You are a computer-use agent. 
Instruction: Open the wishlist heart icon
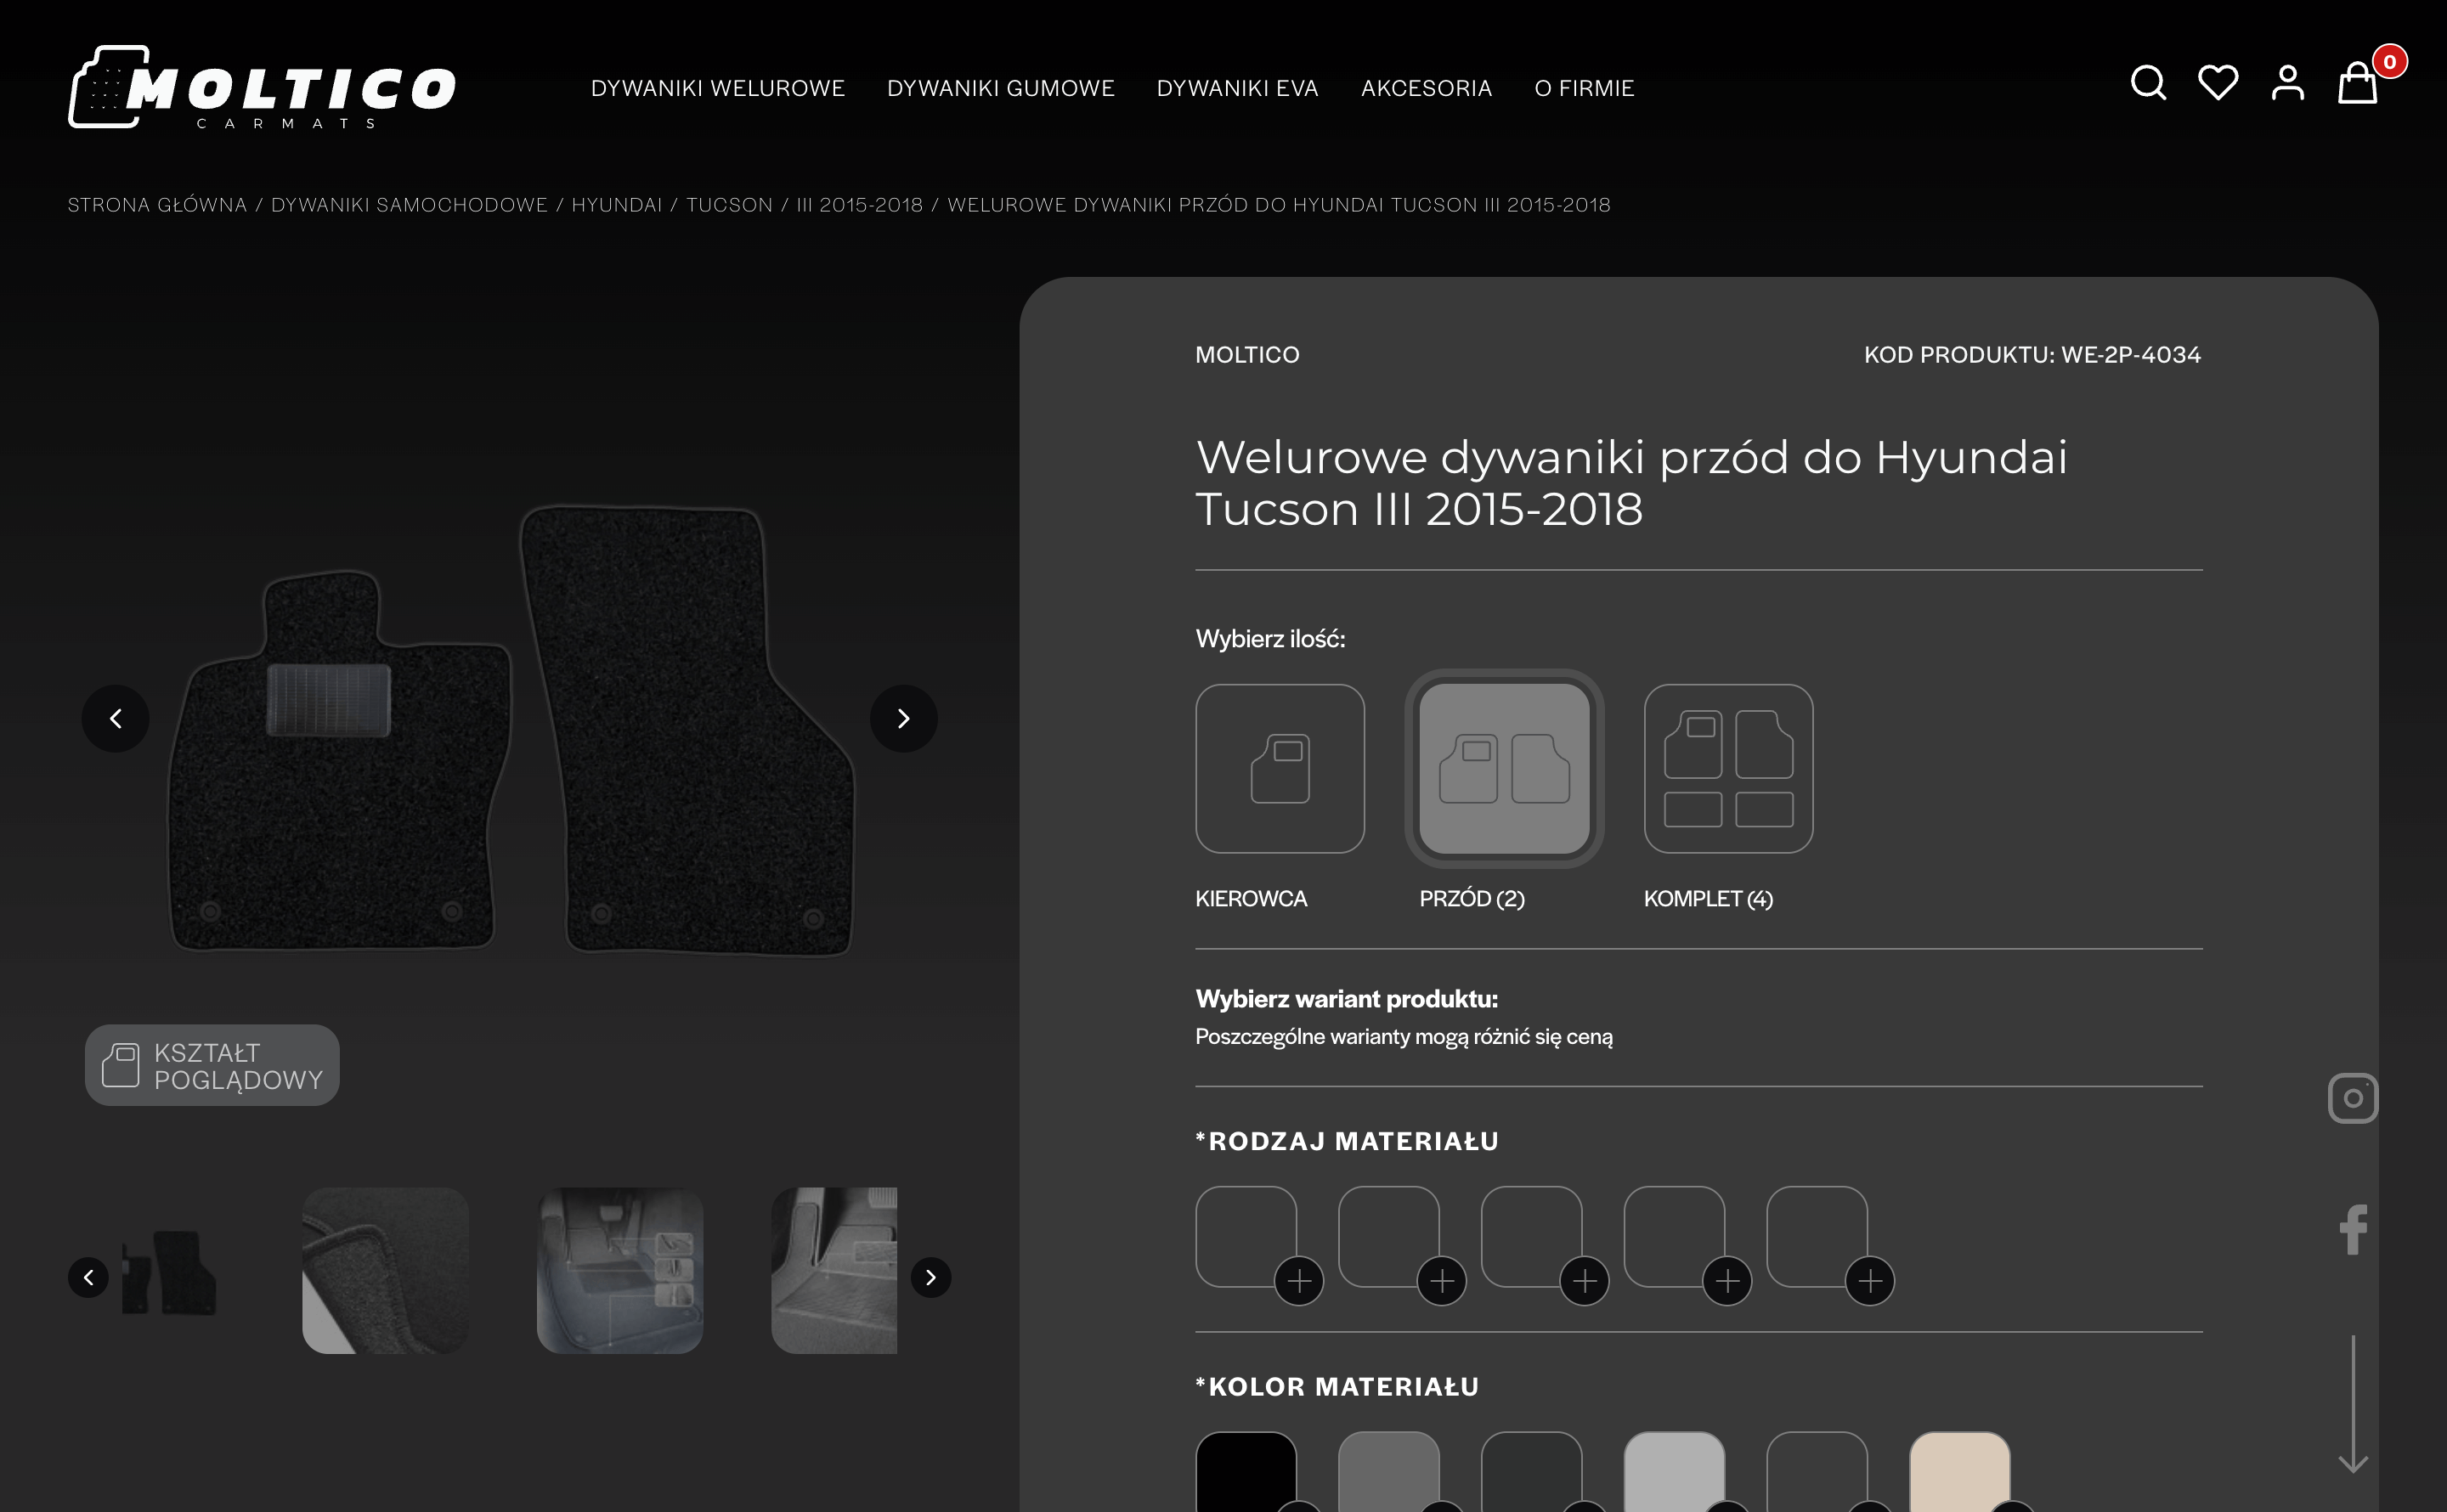tap(2217, 83)
